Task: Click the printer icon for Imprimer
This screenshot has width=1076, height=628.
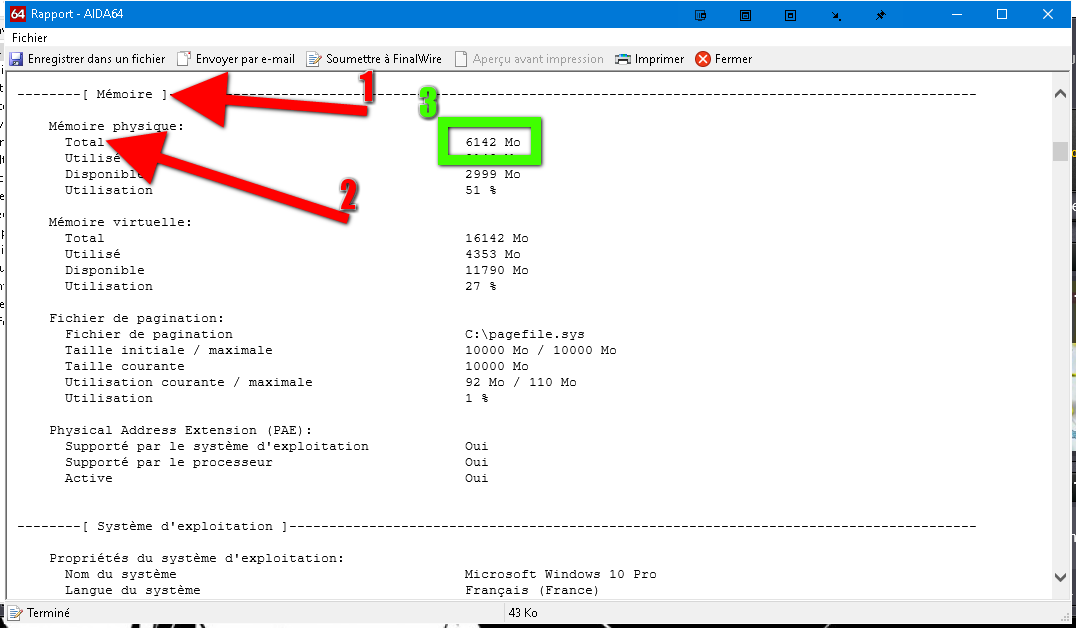Action: coord(623,59)
